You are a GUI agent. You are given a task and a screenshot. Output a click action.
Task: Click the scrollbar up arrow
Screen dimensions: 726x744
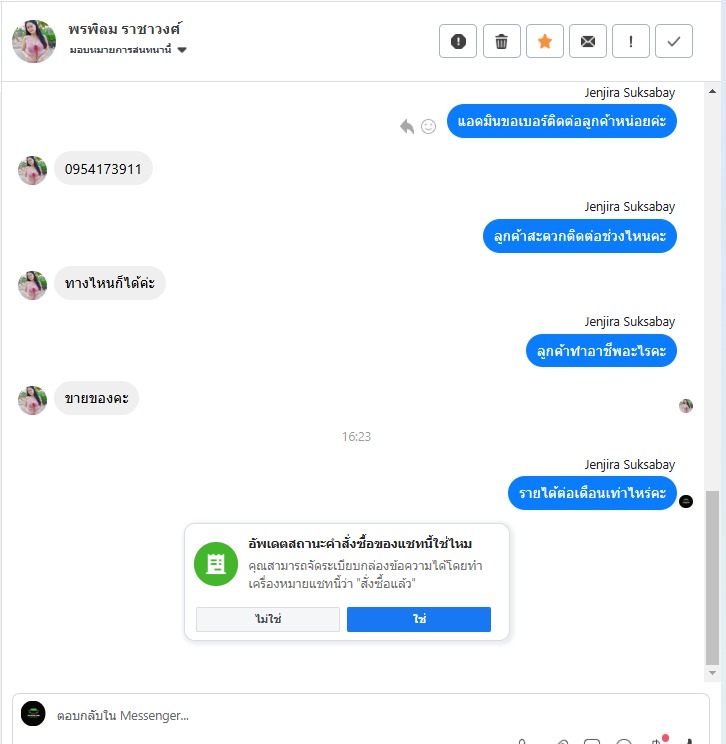pos(712,91)
